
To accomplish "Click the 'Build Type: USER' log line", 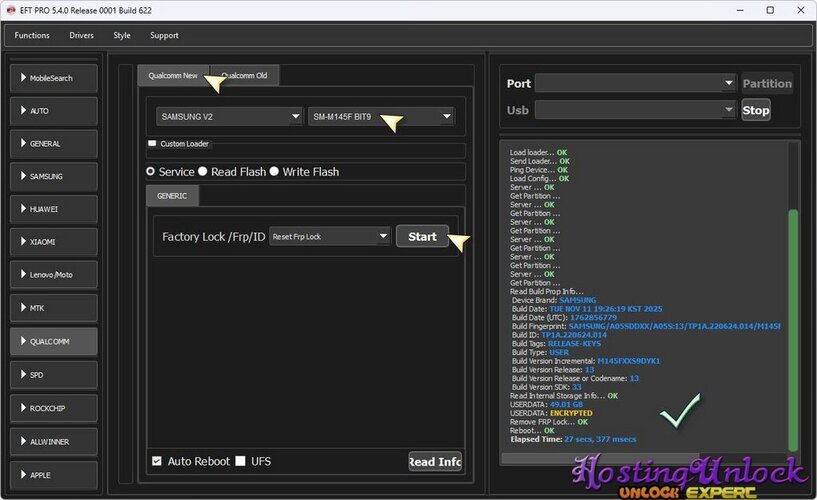I will coord(540,352).
